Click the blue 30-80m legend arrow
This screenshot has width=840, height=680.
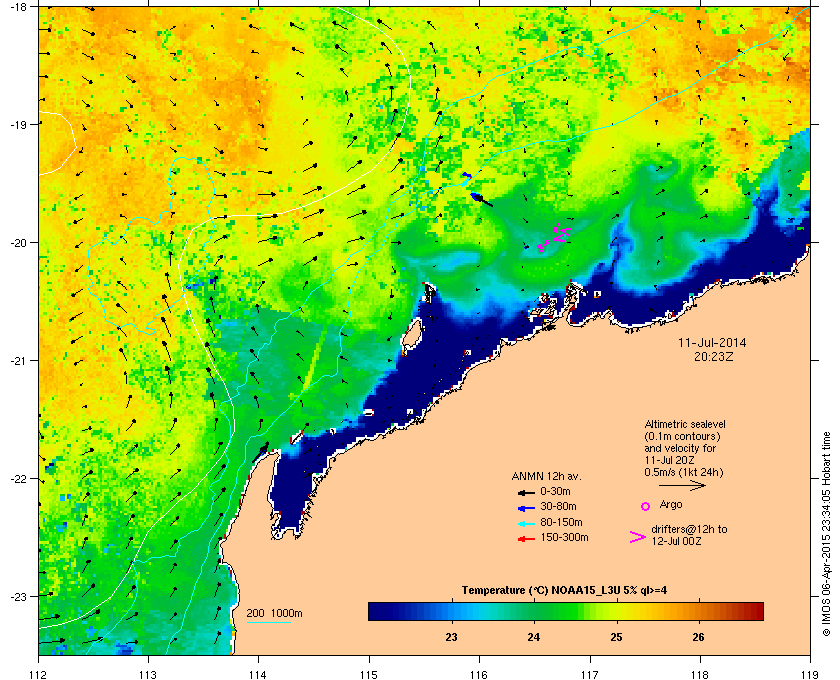[527, 508]
